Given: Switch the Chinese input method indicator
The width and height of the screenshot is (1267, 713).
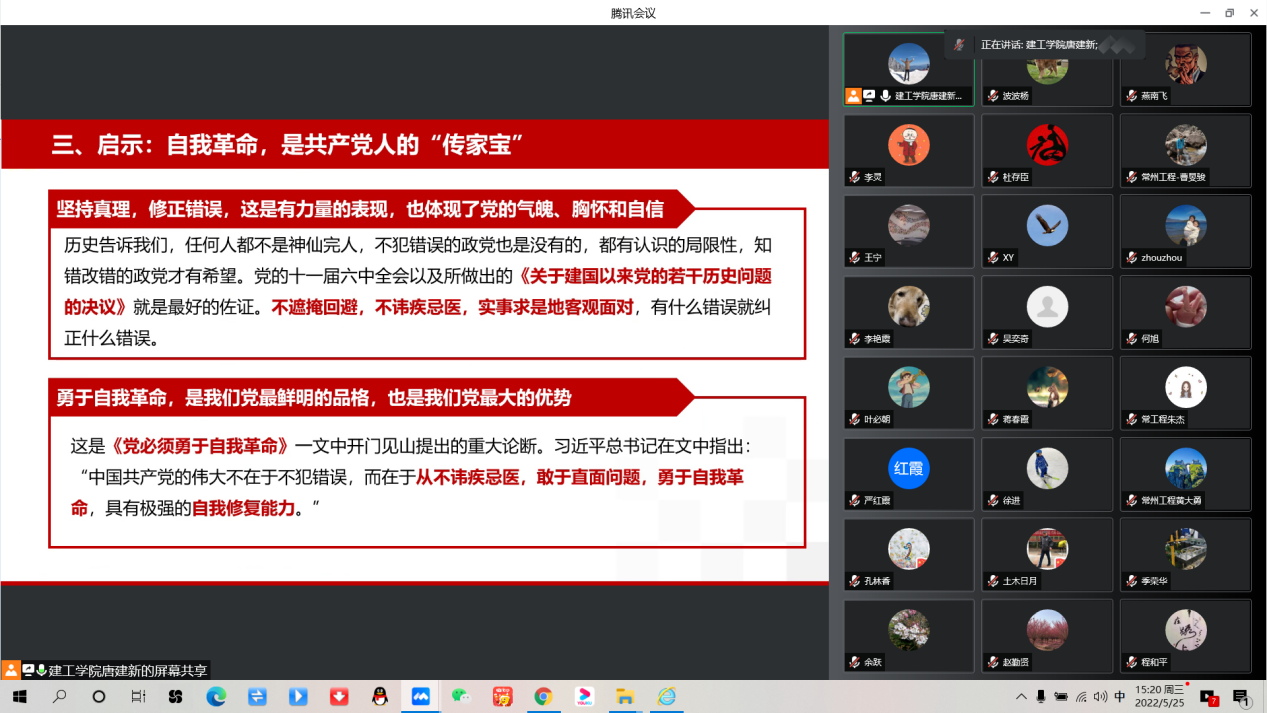Looking at the screenshot, I should (x=1120, y=696).
